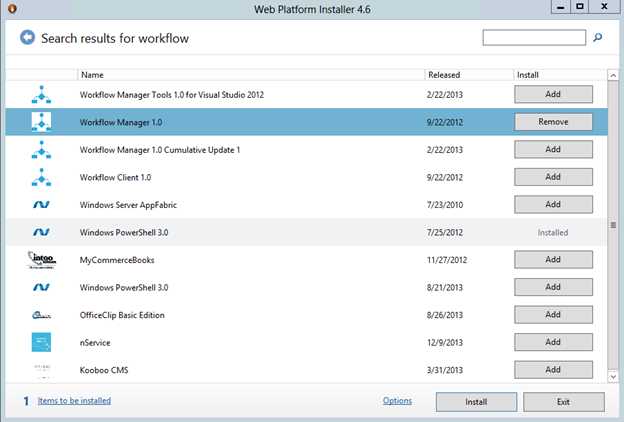
Task: Click Workflow Manager Cumulative Update 1 icon
Action: (x=41, y=150)
